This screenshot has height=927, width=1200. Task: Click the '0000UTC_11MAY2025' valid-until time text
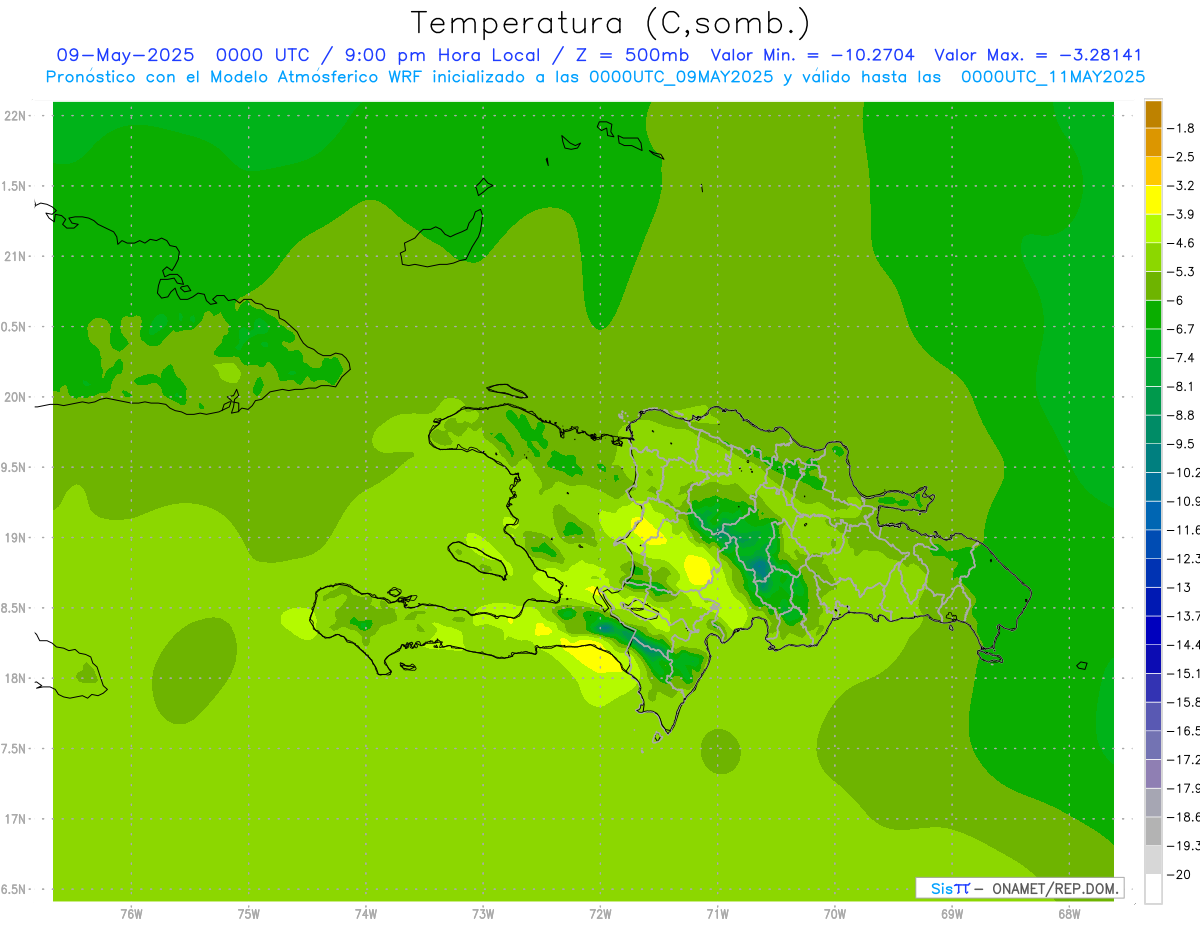tap(1052, 77)
